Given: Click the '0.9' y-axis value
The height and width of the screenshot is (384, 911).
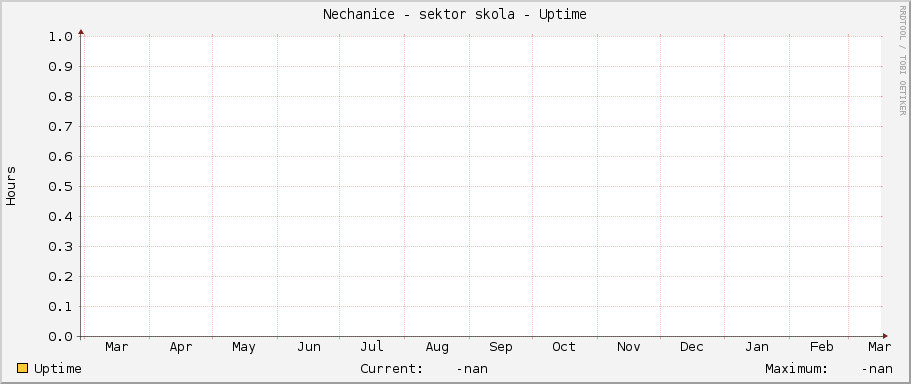Looking at the screenshot, I should point(60,67).
